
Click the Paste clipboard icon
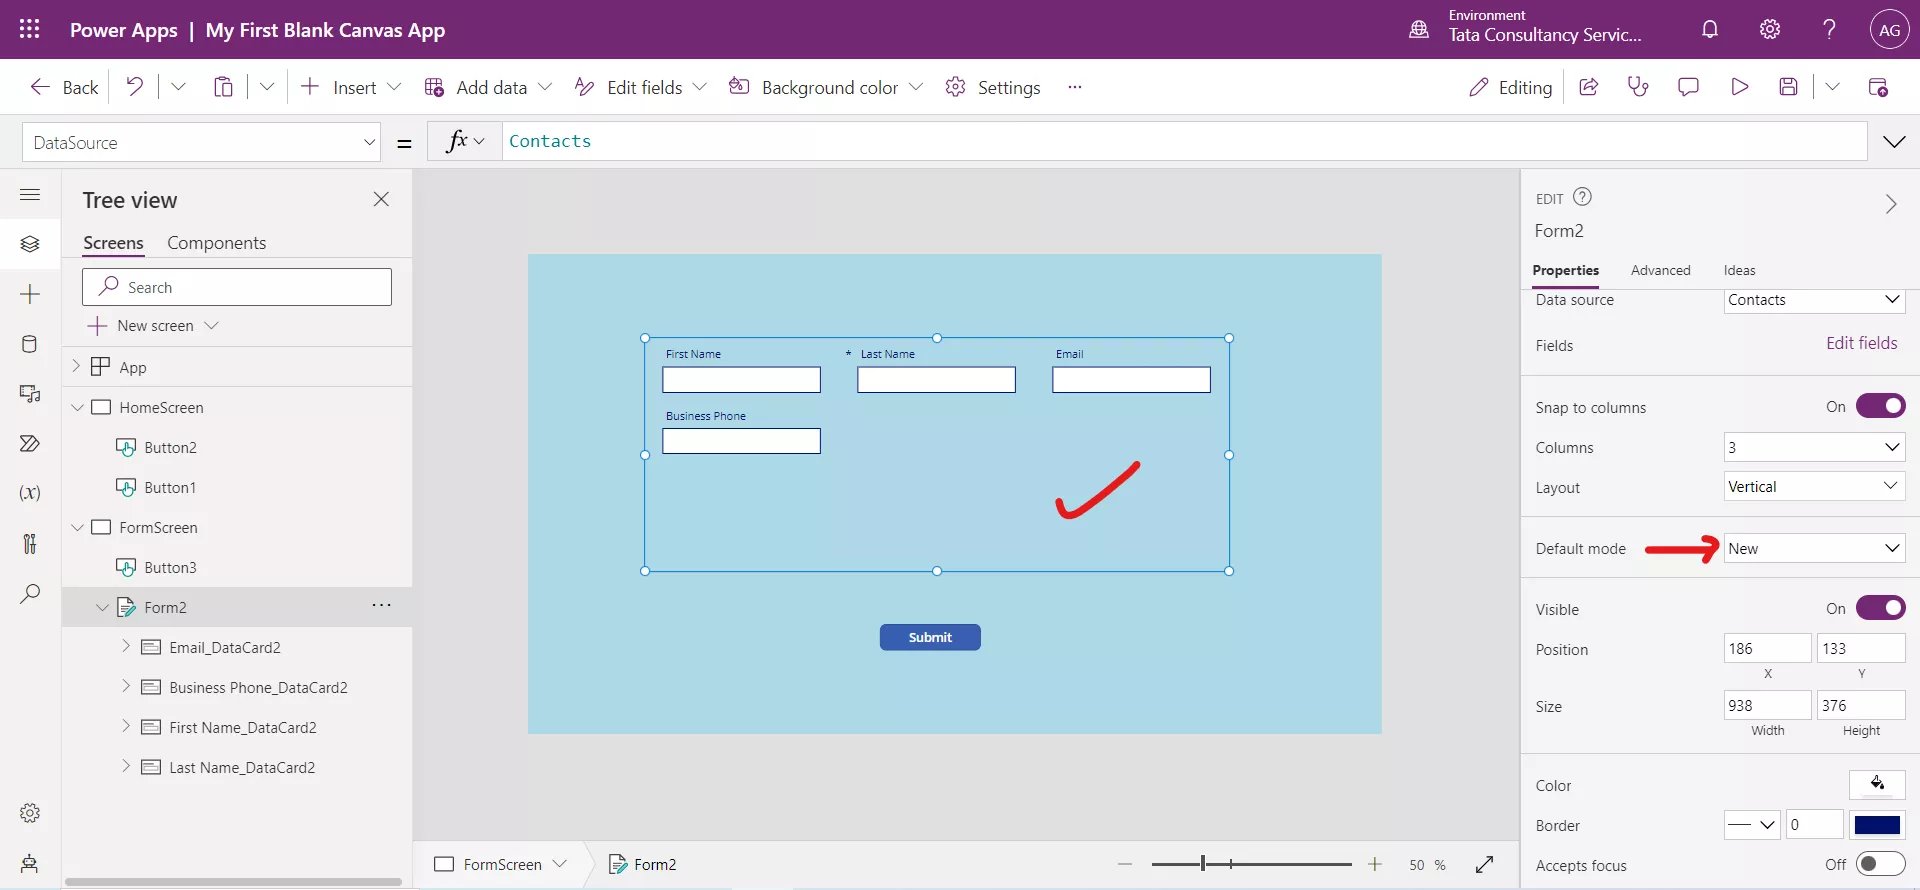coord(223,87)
